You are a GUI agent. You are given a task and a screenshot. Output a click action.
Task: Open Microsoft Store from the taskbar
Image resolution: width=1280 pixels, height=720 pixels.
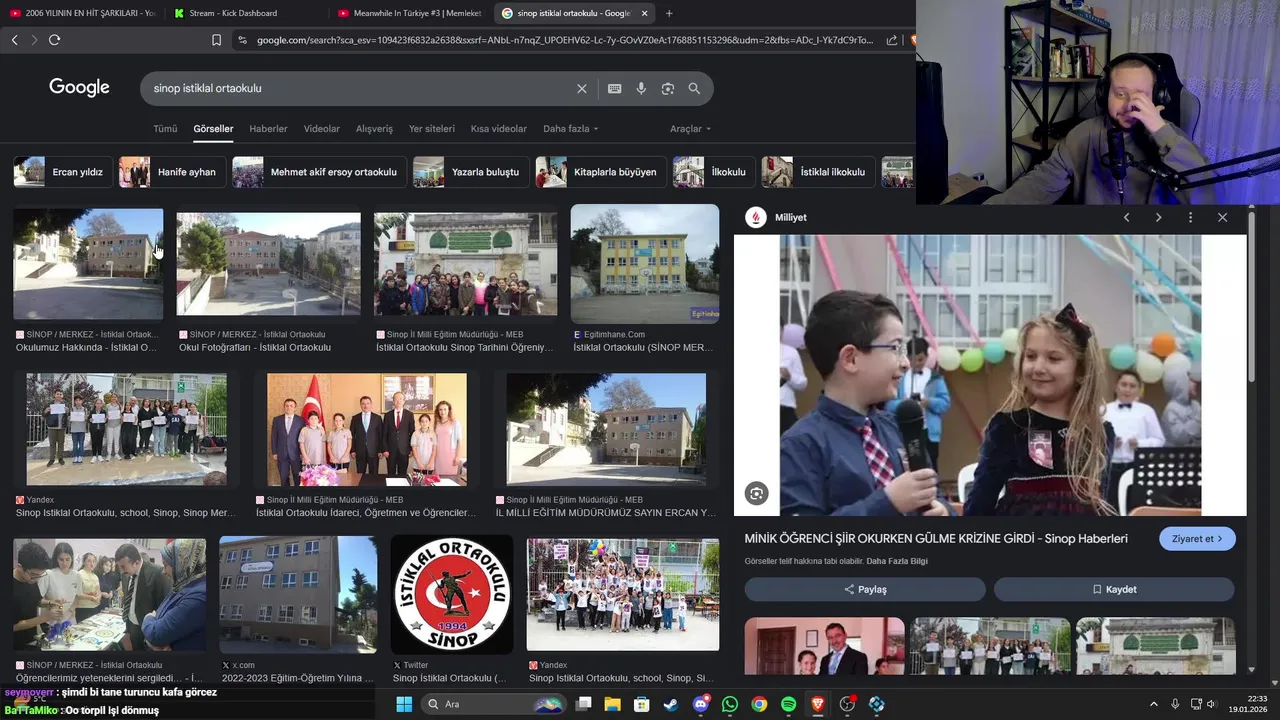pos(642,704)
